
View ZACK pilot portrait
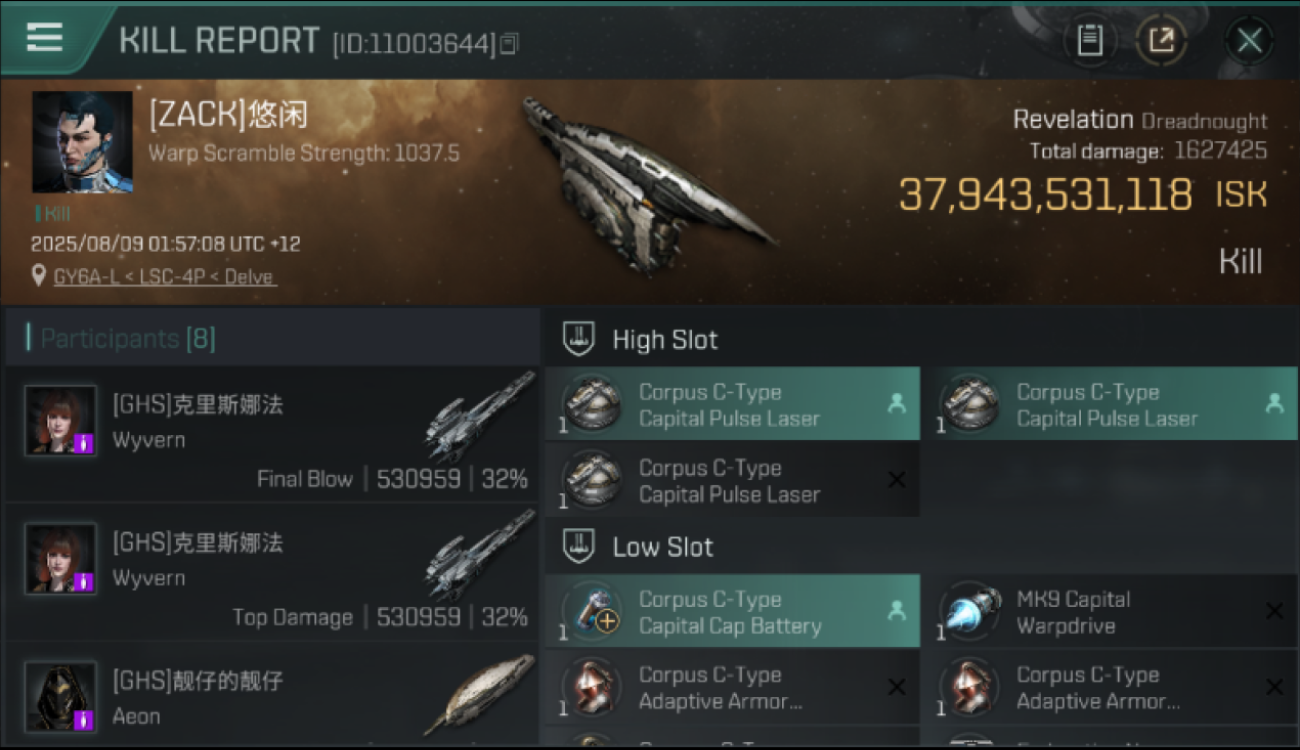tap(82, 142)
